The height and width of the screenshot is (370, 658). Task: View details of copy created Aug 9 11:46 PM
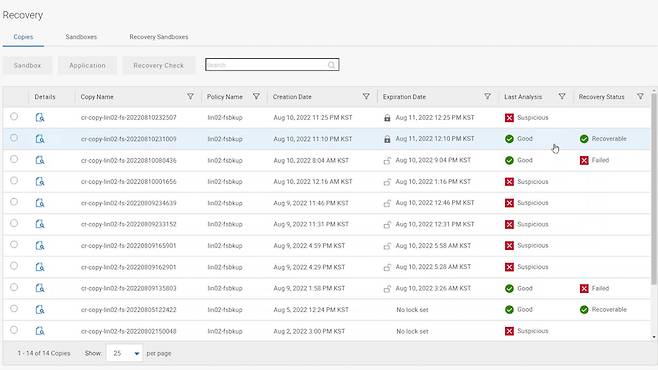40,203
